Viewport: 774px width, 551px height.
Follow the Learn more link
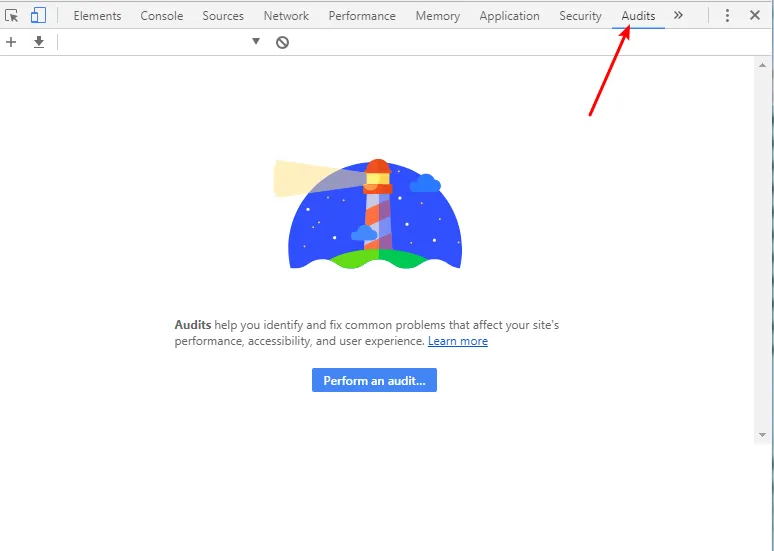(x=458, y=341)
